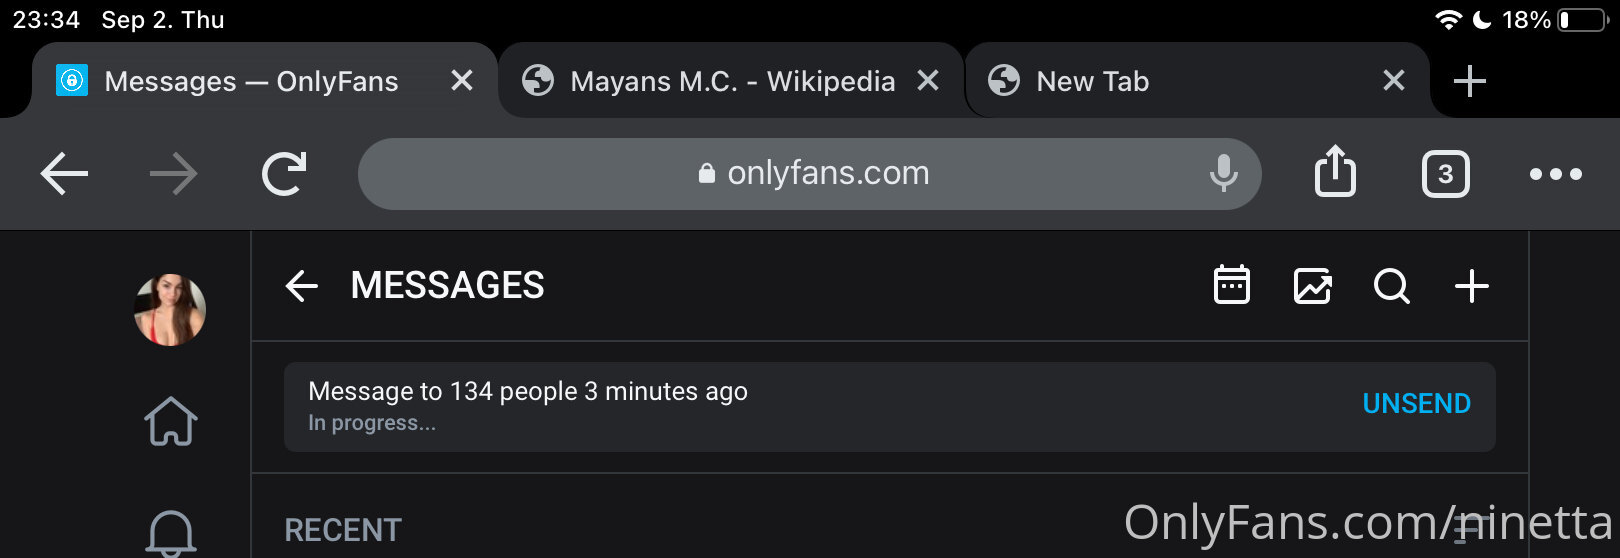Click the onlyfans.com address bar
This screenshot has height=558, width=1620.
(x=810, y=174)
